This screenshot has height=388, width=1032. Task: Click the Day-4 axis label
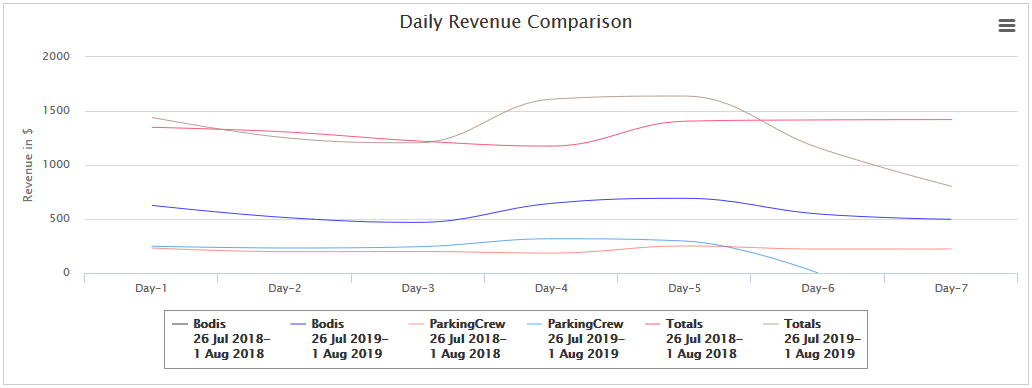(x=551, y=288)
